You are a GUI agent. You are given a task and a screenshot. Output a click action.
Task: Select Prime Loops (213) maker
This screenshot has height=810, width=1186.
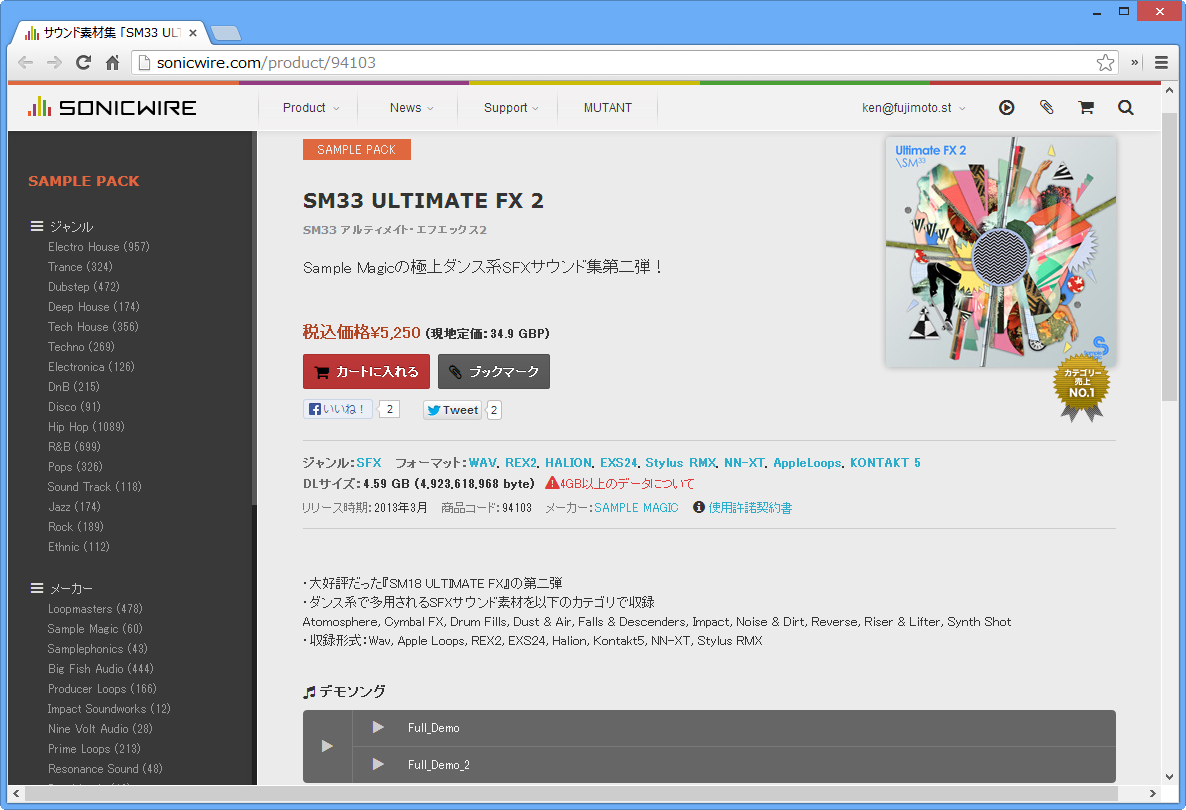coord(94,749)
